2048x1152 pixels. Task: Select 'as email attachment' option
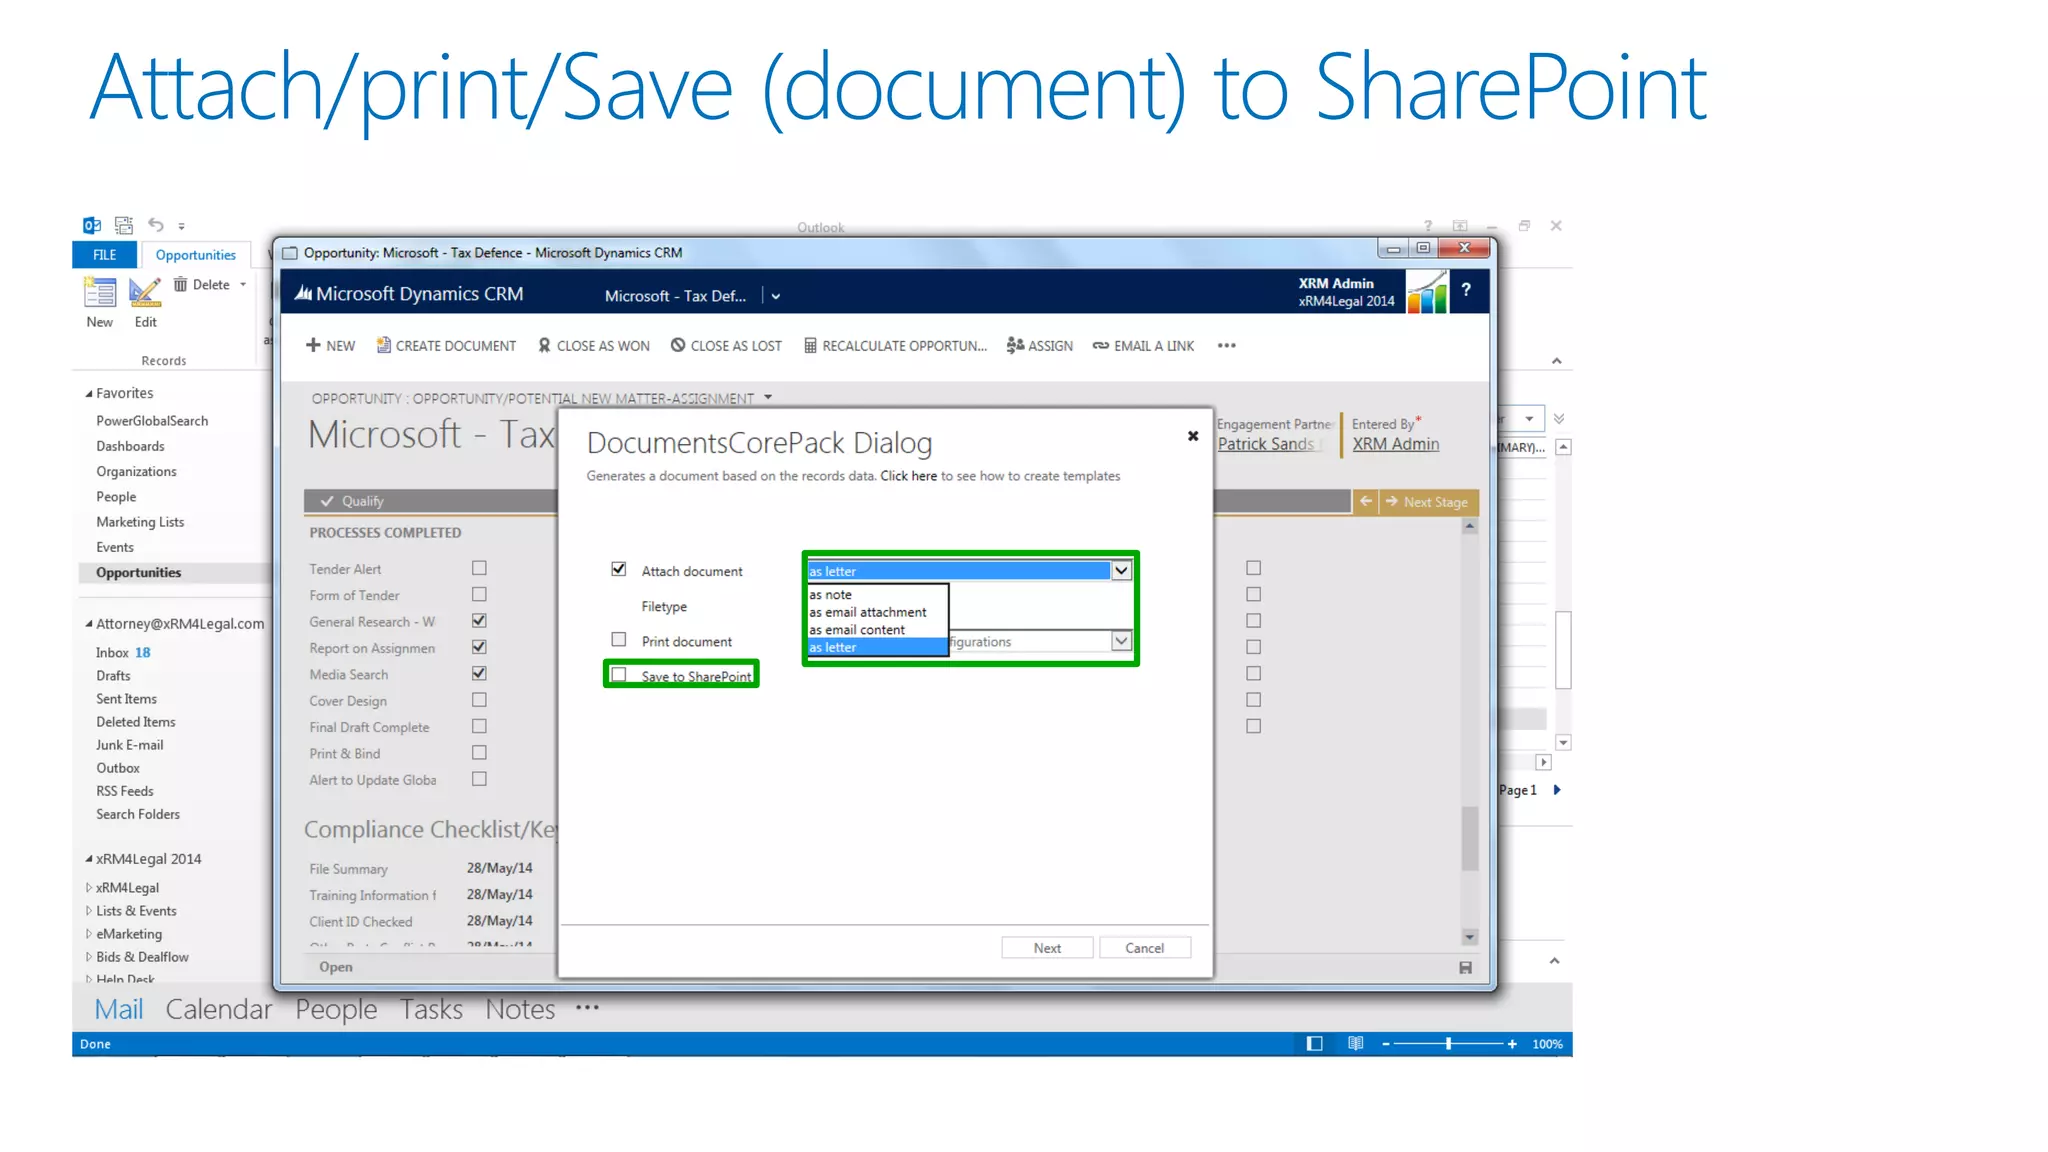(x=877, y=612)
